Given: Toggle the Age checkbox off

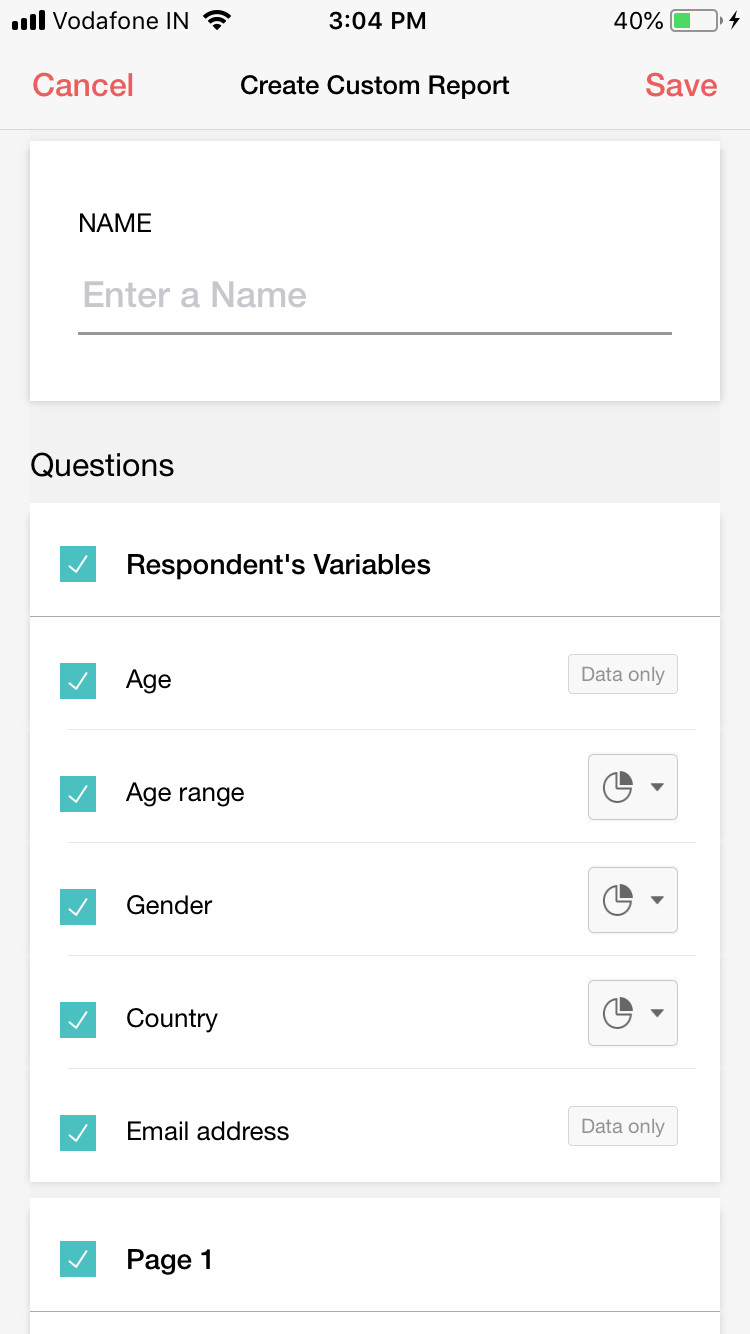Looking at the screenshot, I should [x=78, y=680].
